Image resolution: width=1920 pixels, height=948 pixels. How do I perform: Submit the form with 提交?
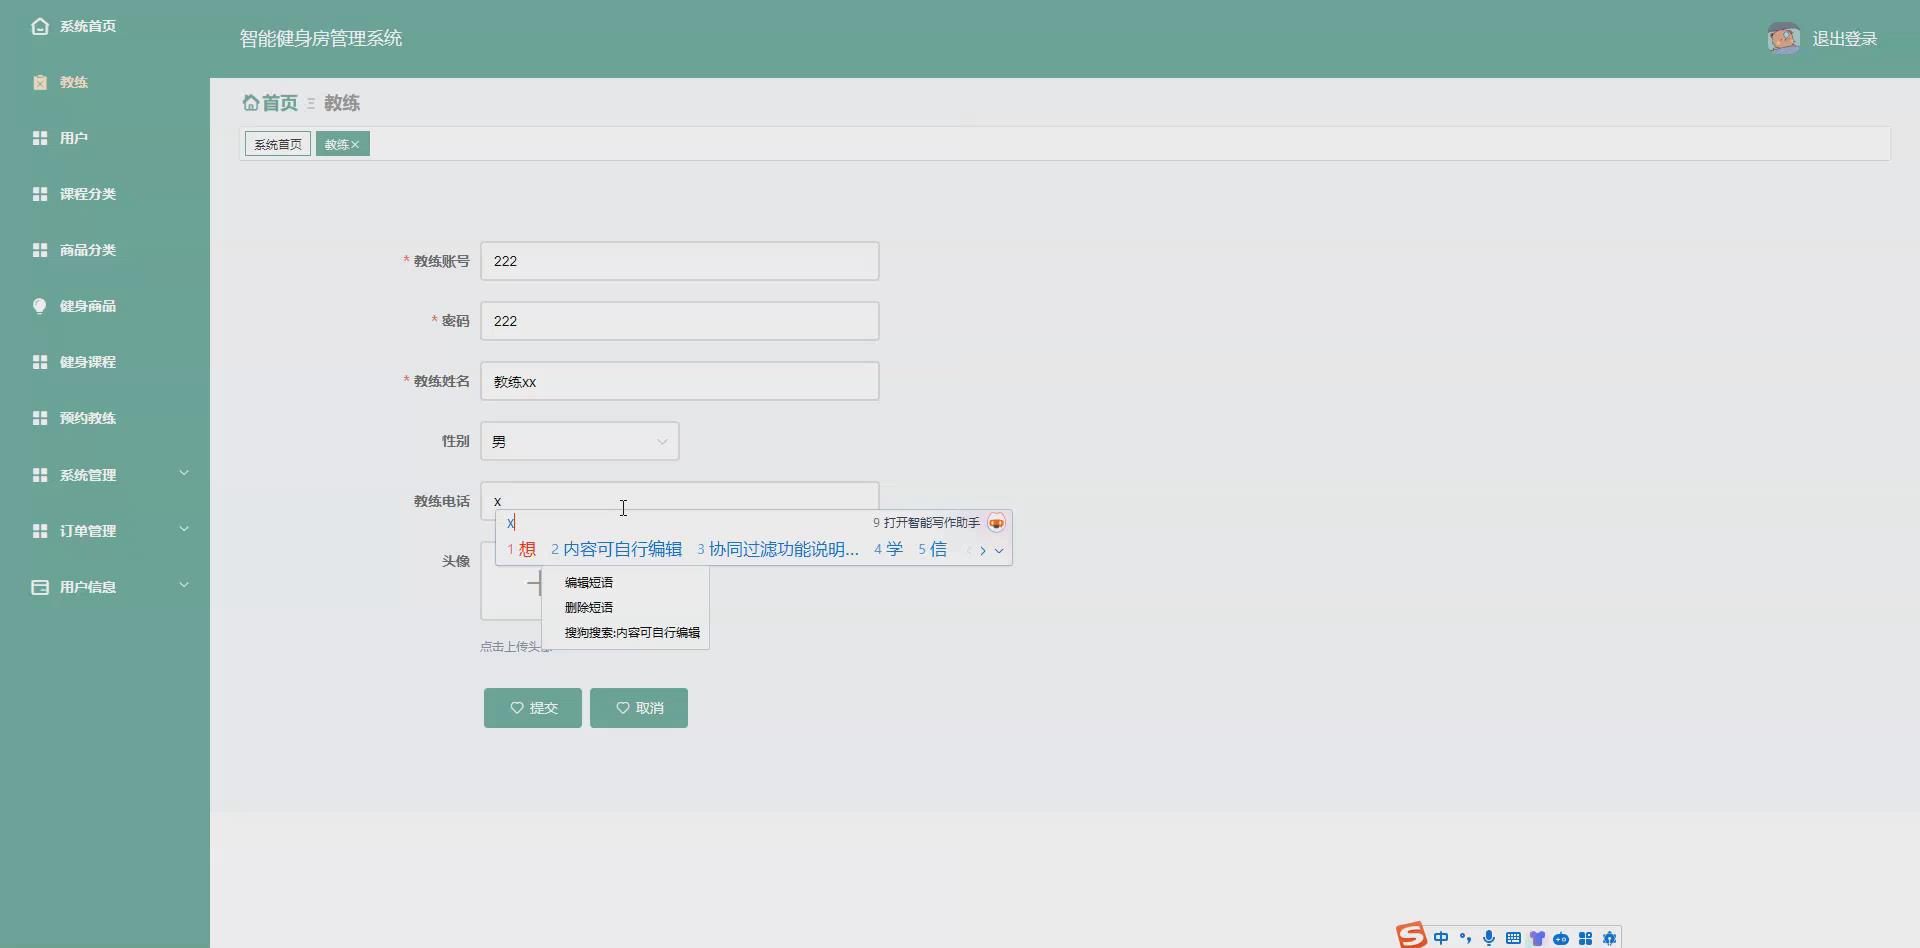[x=533, y=708]
